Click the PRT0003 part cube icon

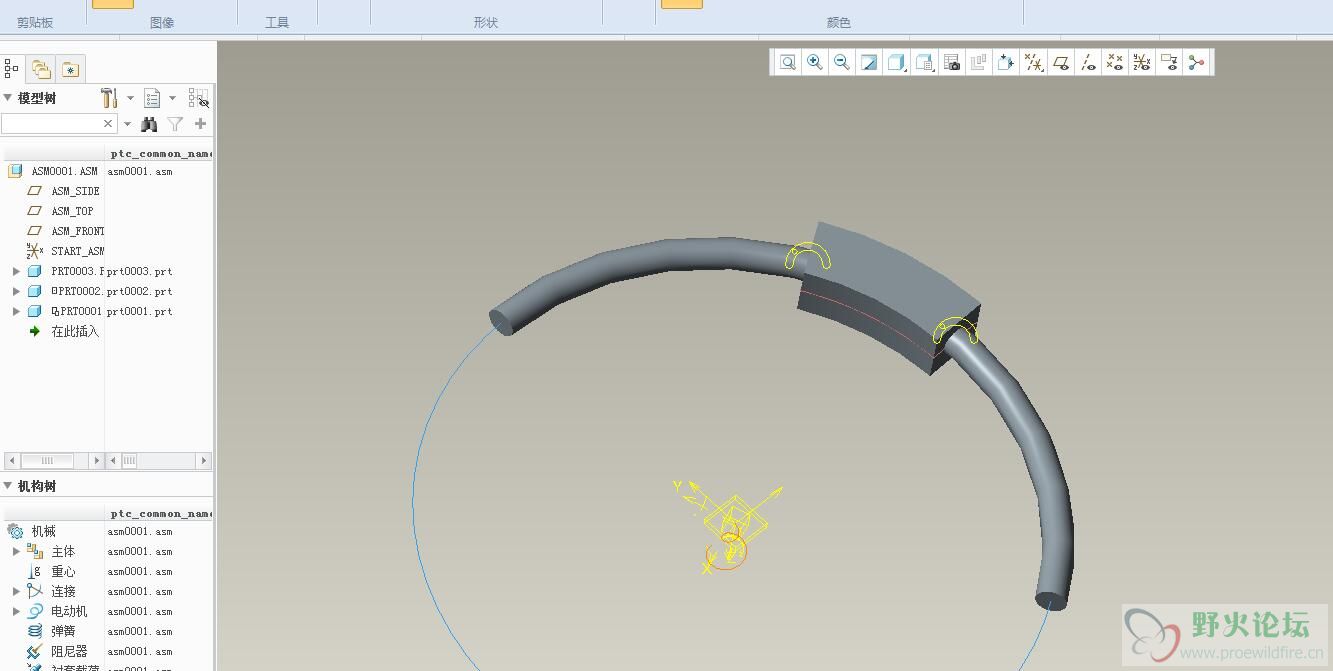[34, 271]
